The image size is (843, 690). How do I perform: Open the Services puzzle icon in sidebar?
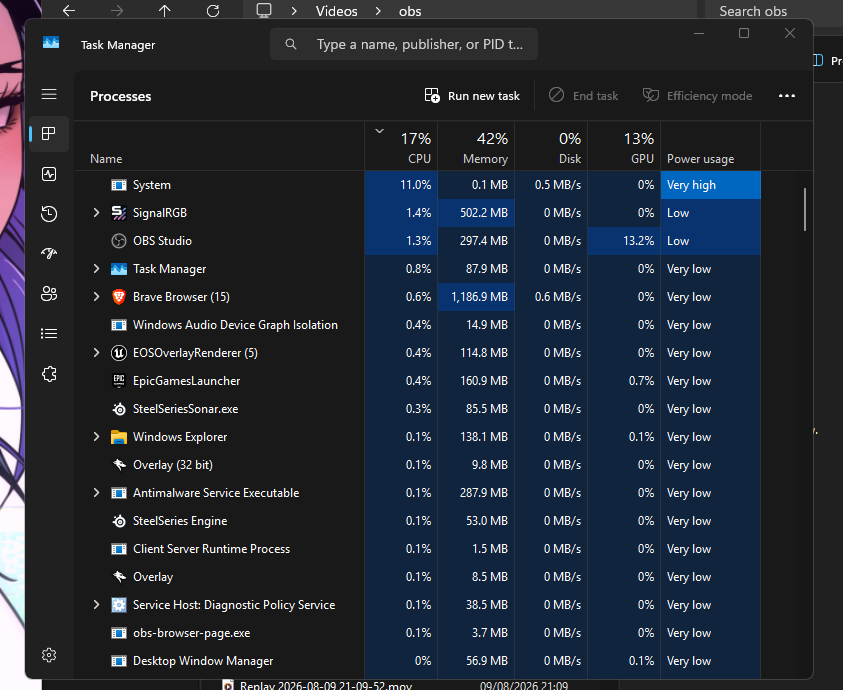tap(49, 374)
